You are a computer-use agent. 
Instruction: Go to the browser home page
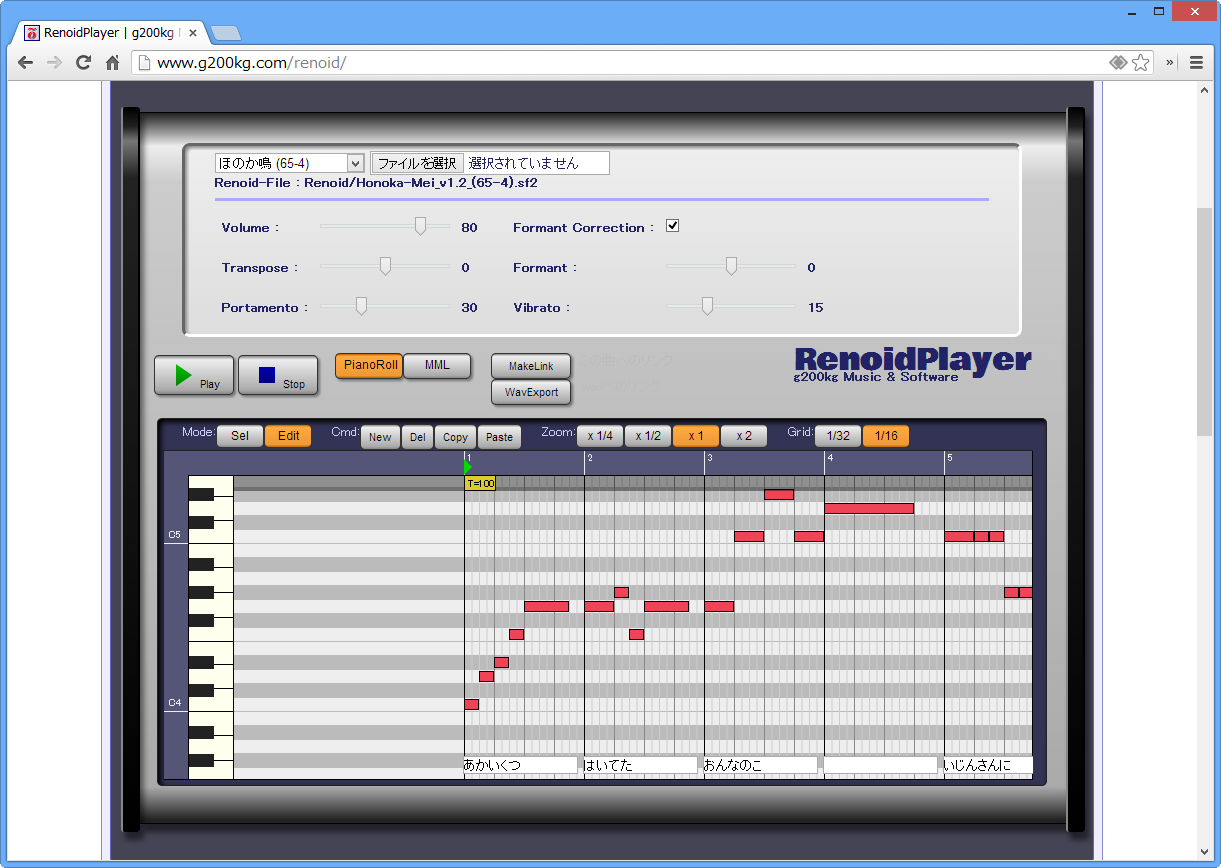pyautogui.click(x=113, y=62)
